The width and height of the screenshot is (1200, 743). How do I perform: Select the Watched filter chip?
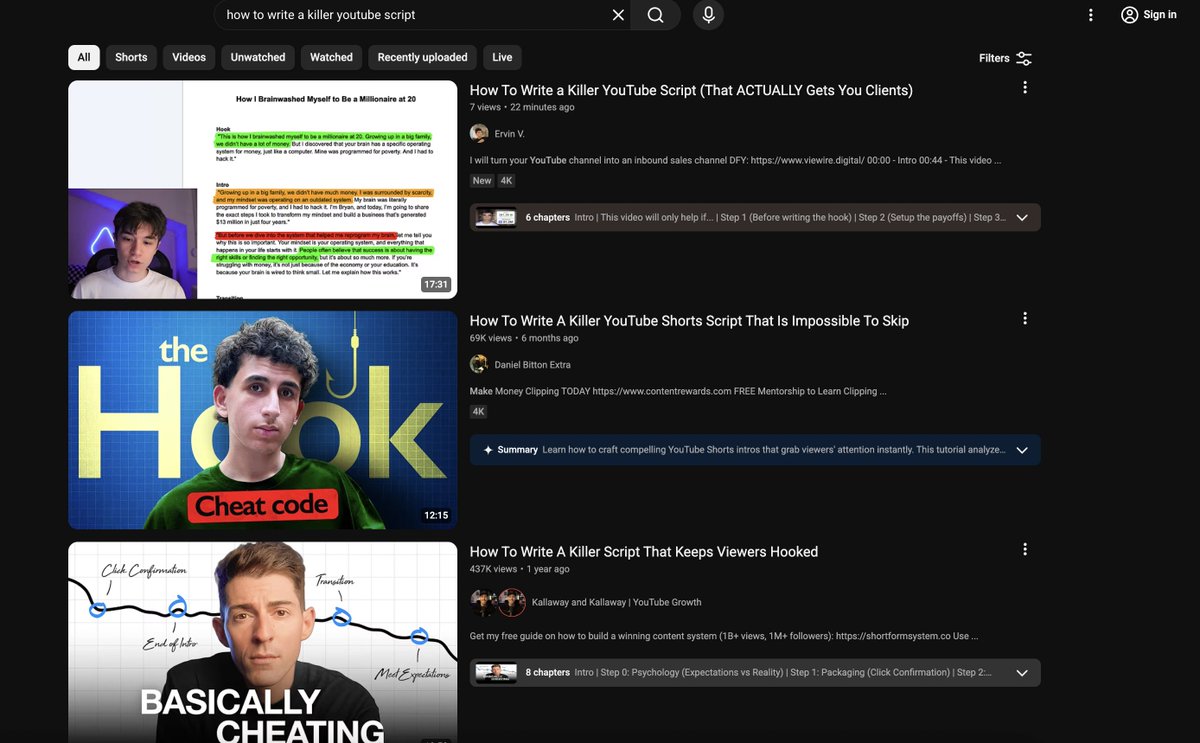331,57
